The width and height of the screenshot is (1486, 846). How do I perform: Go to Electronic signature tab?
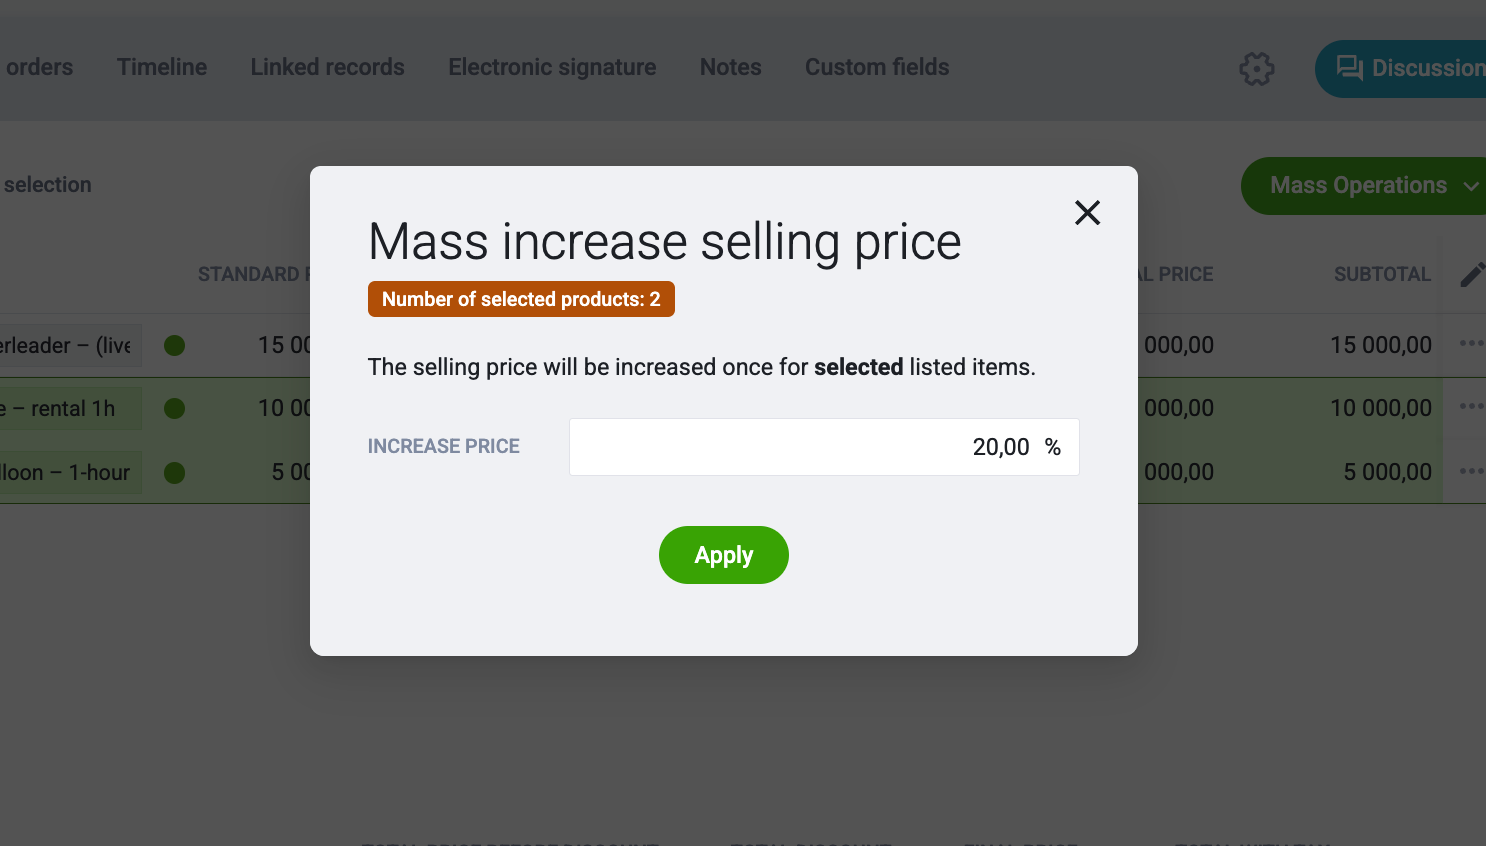[552, 67]
